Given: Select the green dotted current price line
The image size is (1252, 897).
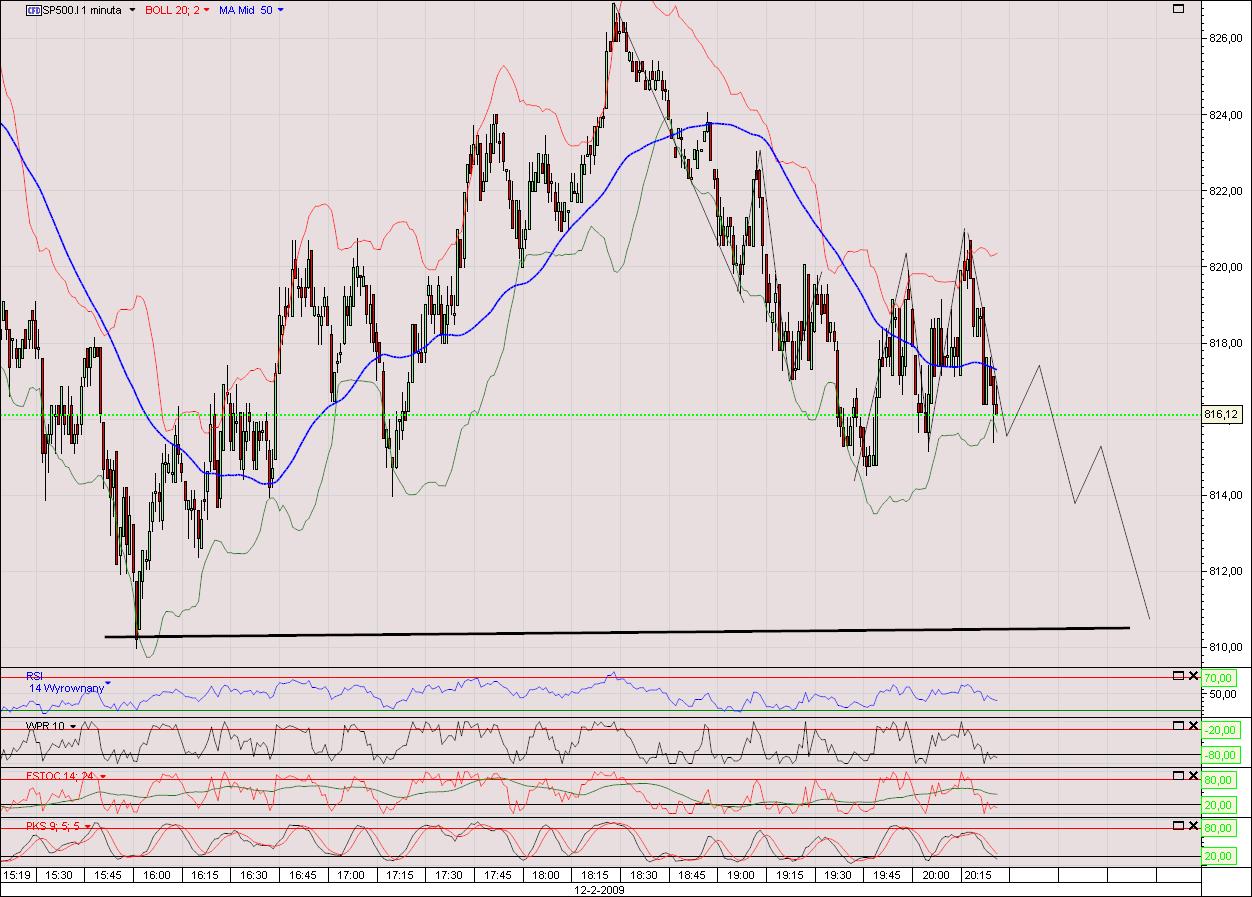Looking at the screenshot, I should tap(600, 414).
